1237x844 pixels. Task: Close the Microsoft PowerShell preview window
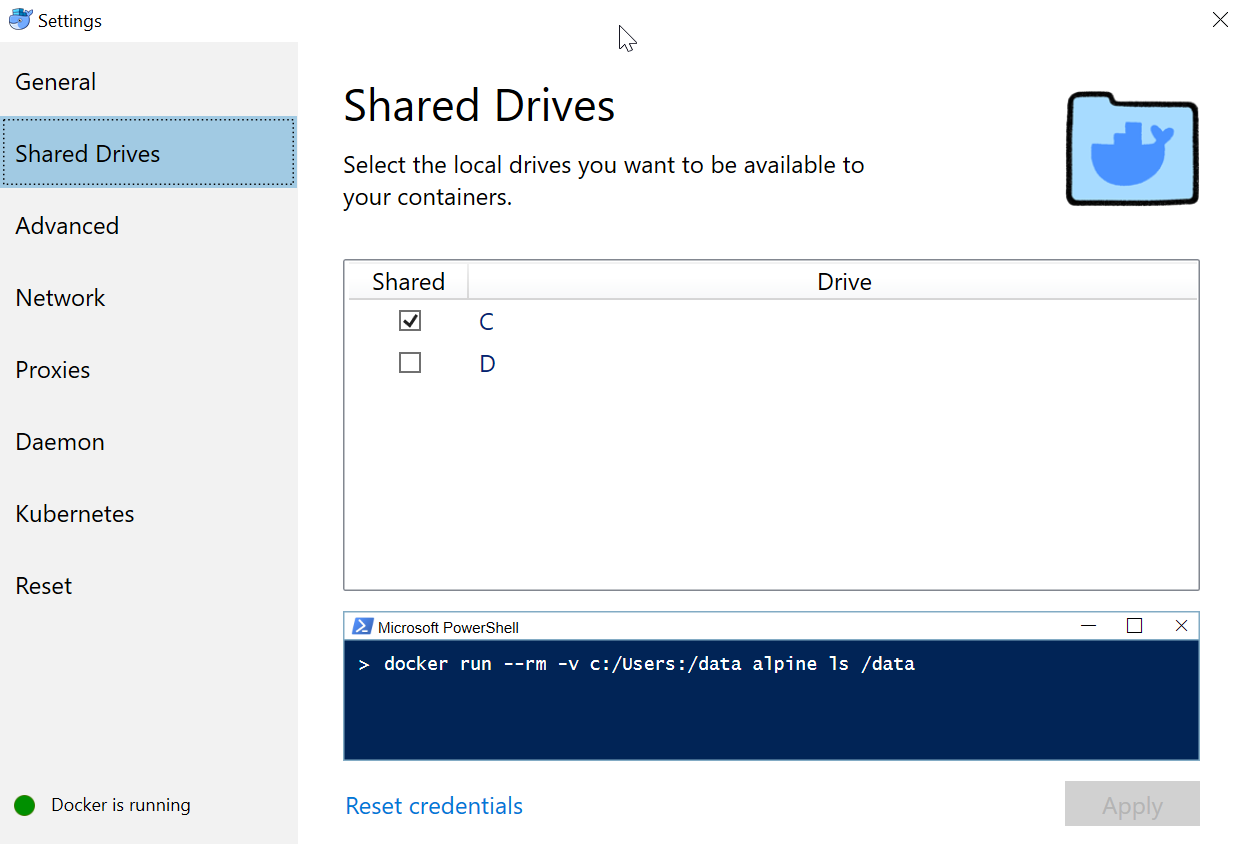point(1181,626)
